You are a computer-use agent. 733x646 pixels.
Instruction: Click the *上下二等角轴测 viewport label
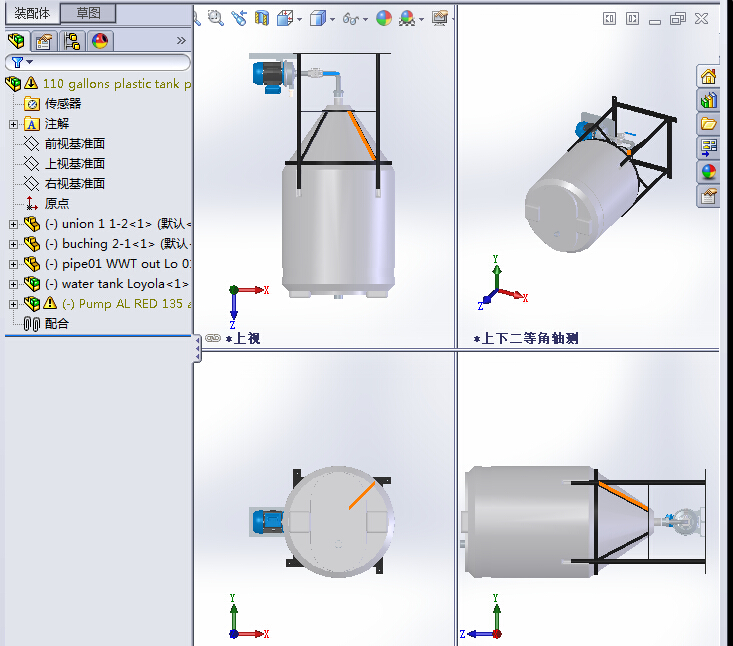[x=526, y=338]
